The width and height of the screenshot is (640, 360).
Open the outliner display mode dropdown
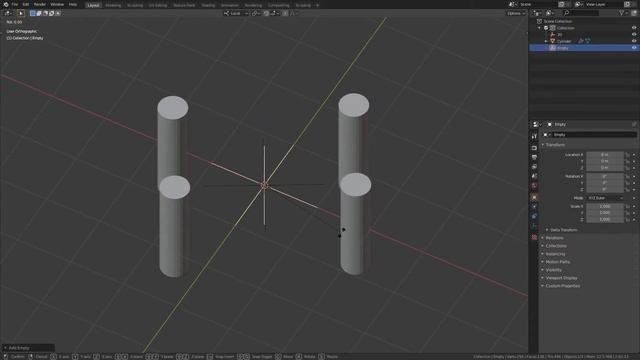(x=551, y=13)
